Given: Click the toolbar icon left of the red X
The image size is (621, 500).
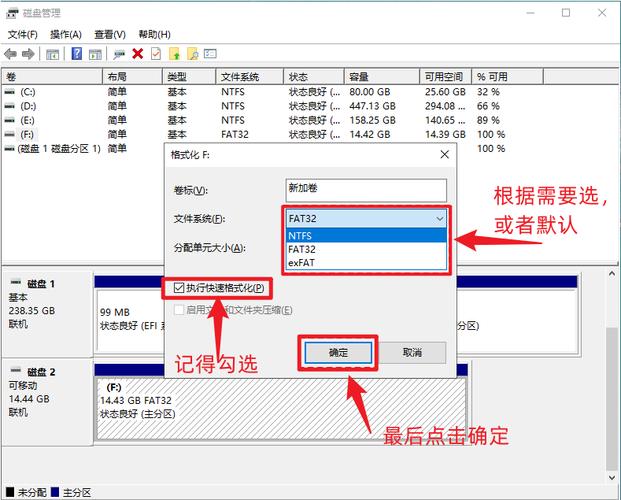Looking at the screenshot, I should (118, 54).
